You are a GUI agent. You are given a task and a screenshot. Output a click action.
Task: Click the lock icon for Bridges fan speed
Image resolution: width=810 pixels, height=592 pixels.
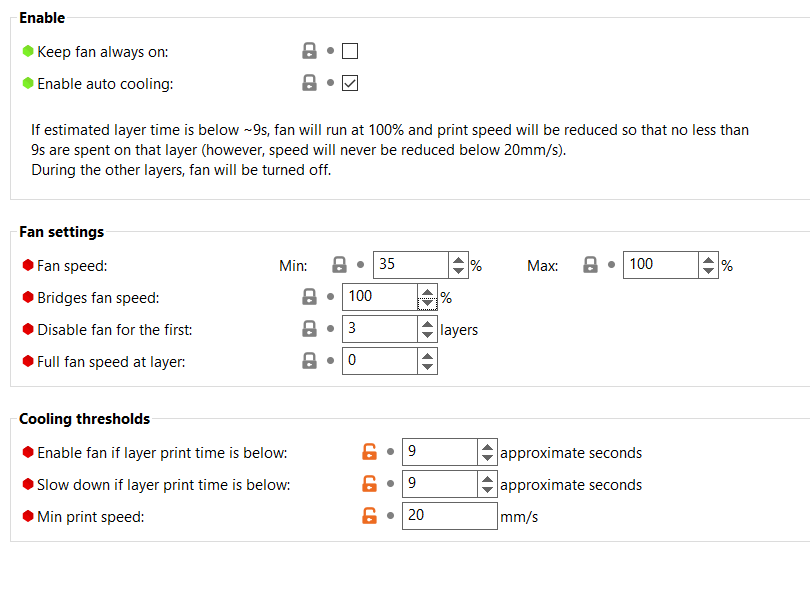(x=309, y=296)
